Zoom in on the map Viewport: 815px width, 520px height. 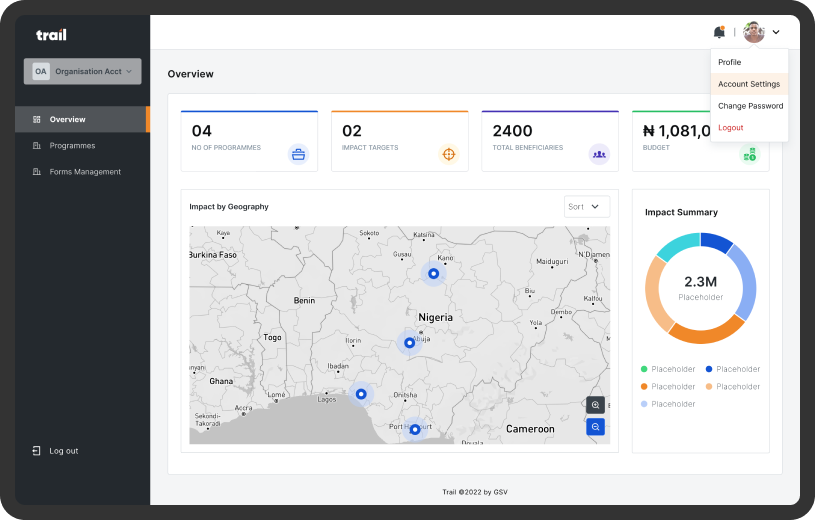click(595, 405)
